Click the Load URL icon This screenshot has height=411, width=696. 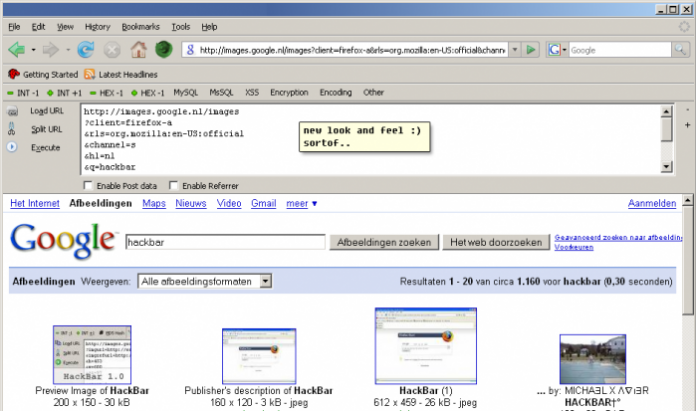(13, 111)
